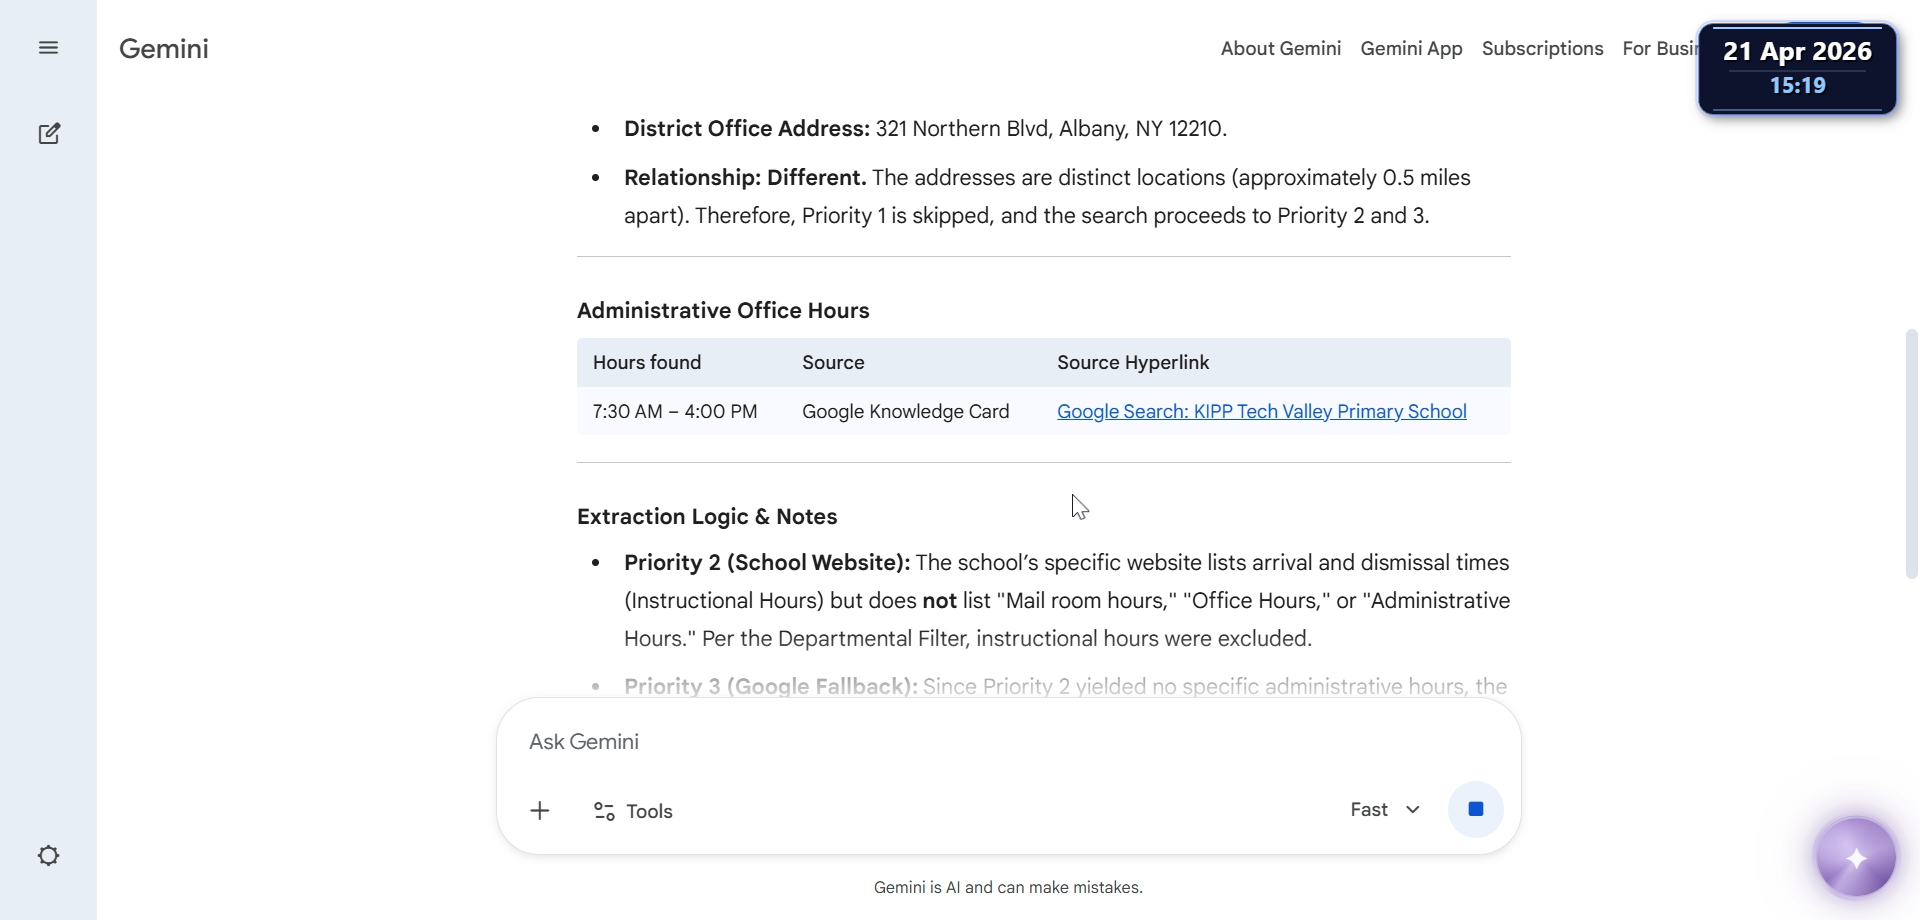
Task: Click 'District Office Address:' label text
Action: coord(747,129)
